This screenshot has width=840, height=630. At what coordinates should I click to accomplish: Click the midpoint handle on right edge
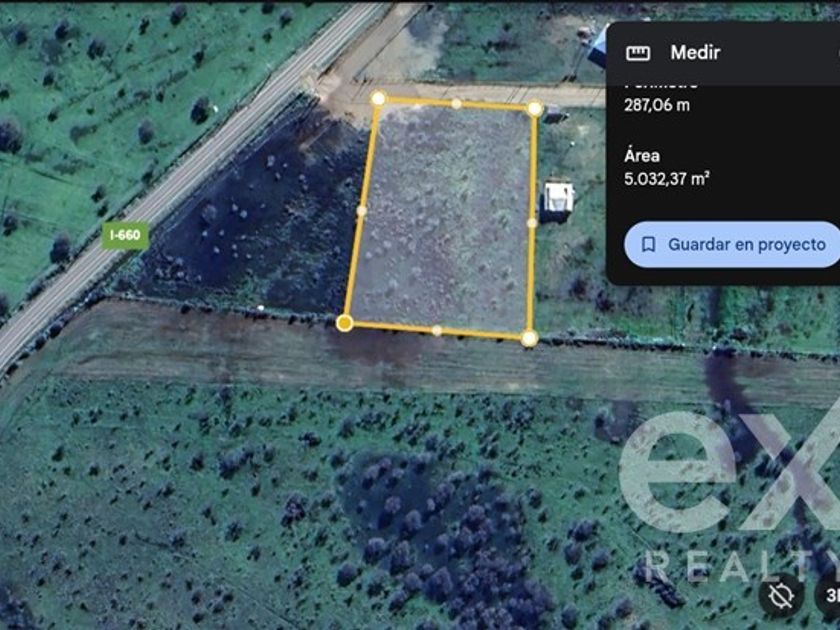(532, 223)
